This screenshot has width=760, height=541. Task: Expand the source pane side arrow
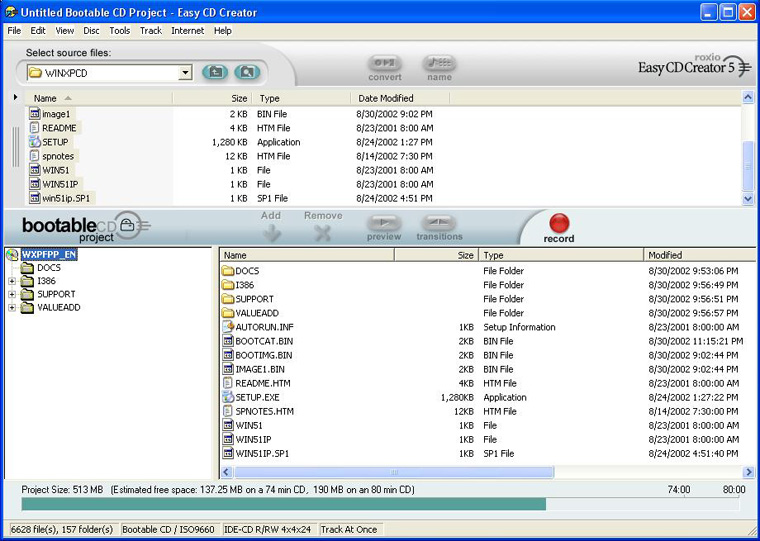(16, 97)
